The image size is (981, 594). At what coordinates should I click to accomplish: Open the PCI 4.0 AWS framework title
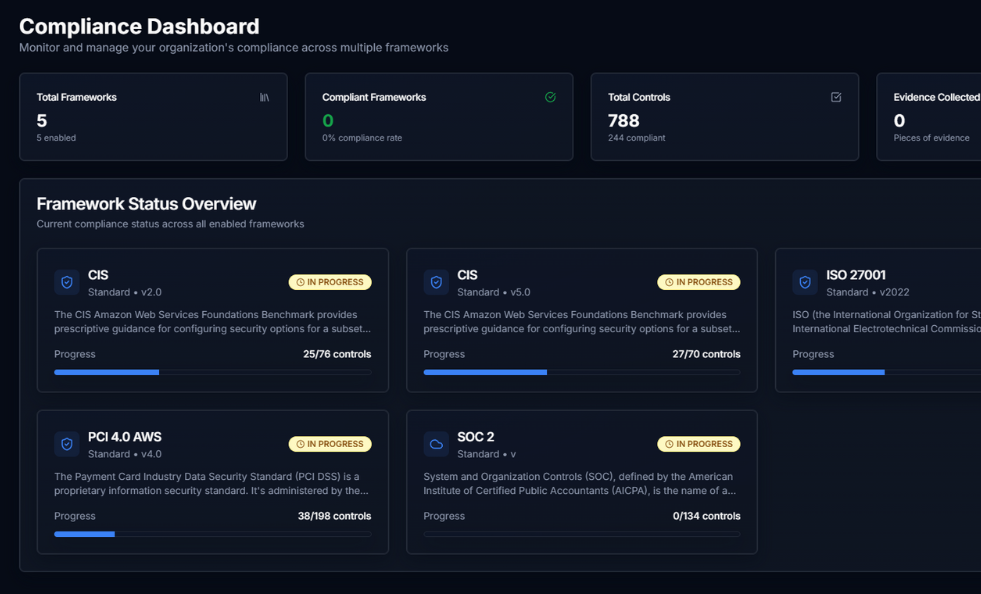(124, 437)
